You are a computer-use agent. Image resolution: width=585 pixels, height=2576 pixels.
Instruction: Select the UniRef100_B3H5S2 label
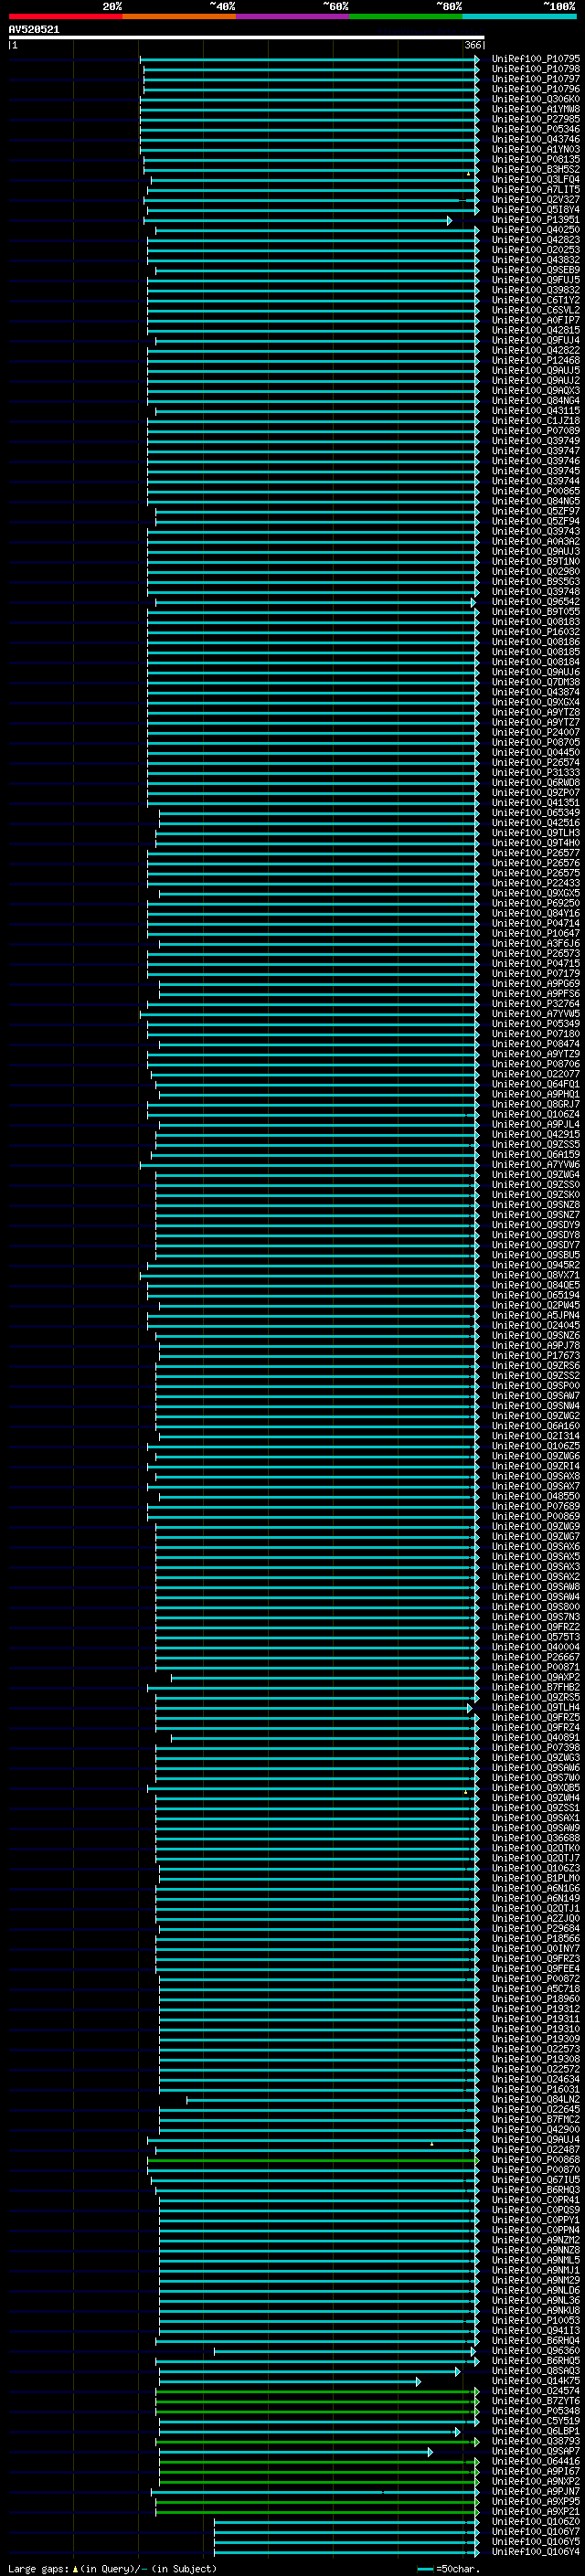(535, 169)
